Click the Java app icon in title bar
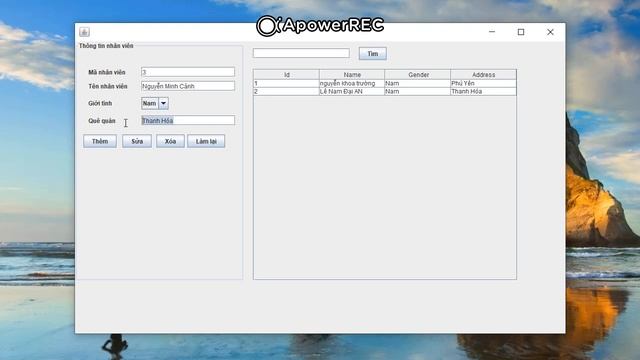Screen dimensions: 640x360 [84, 32]
